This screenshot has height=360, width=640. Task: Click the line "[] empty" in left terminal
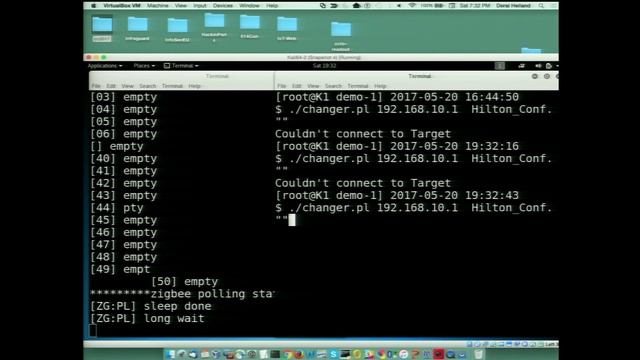[117, 146]
